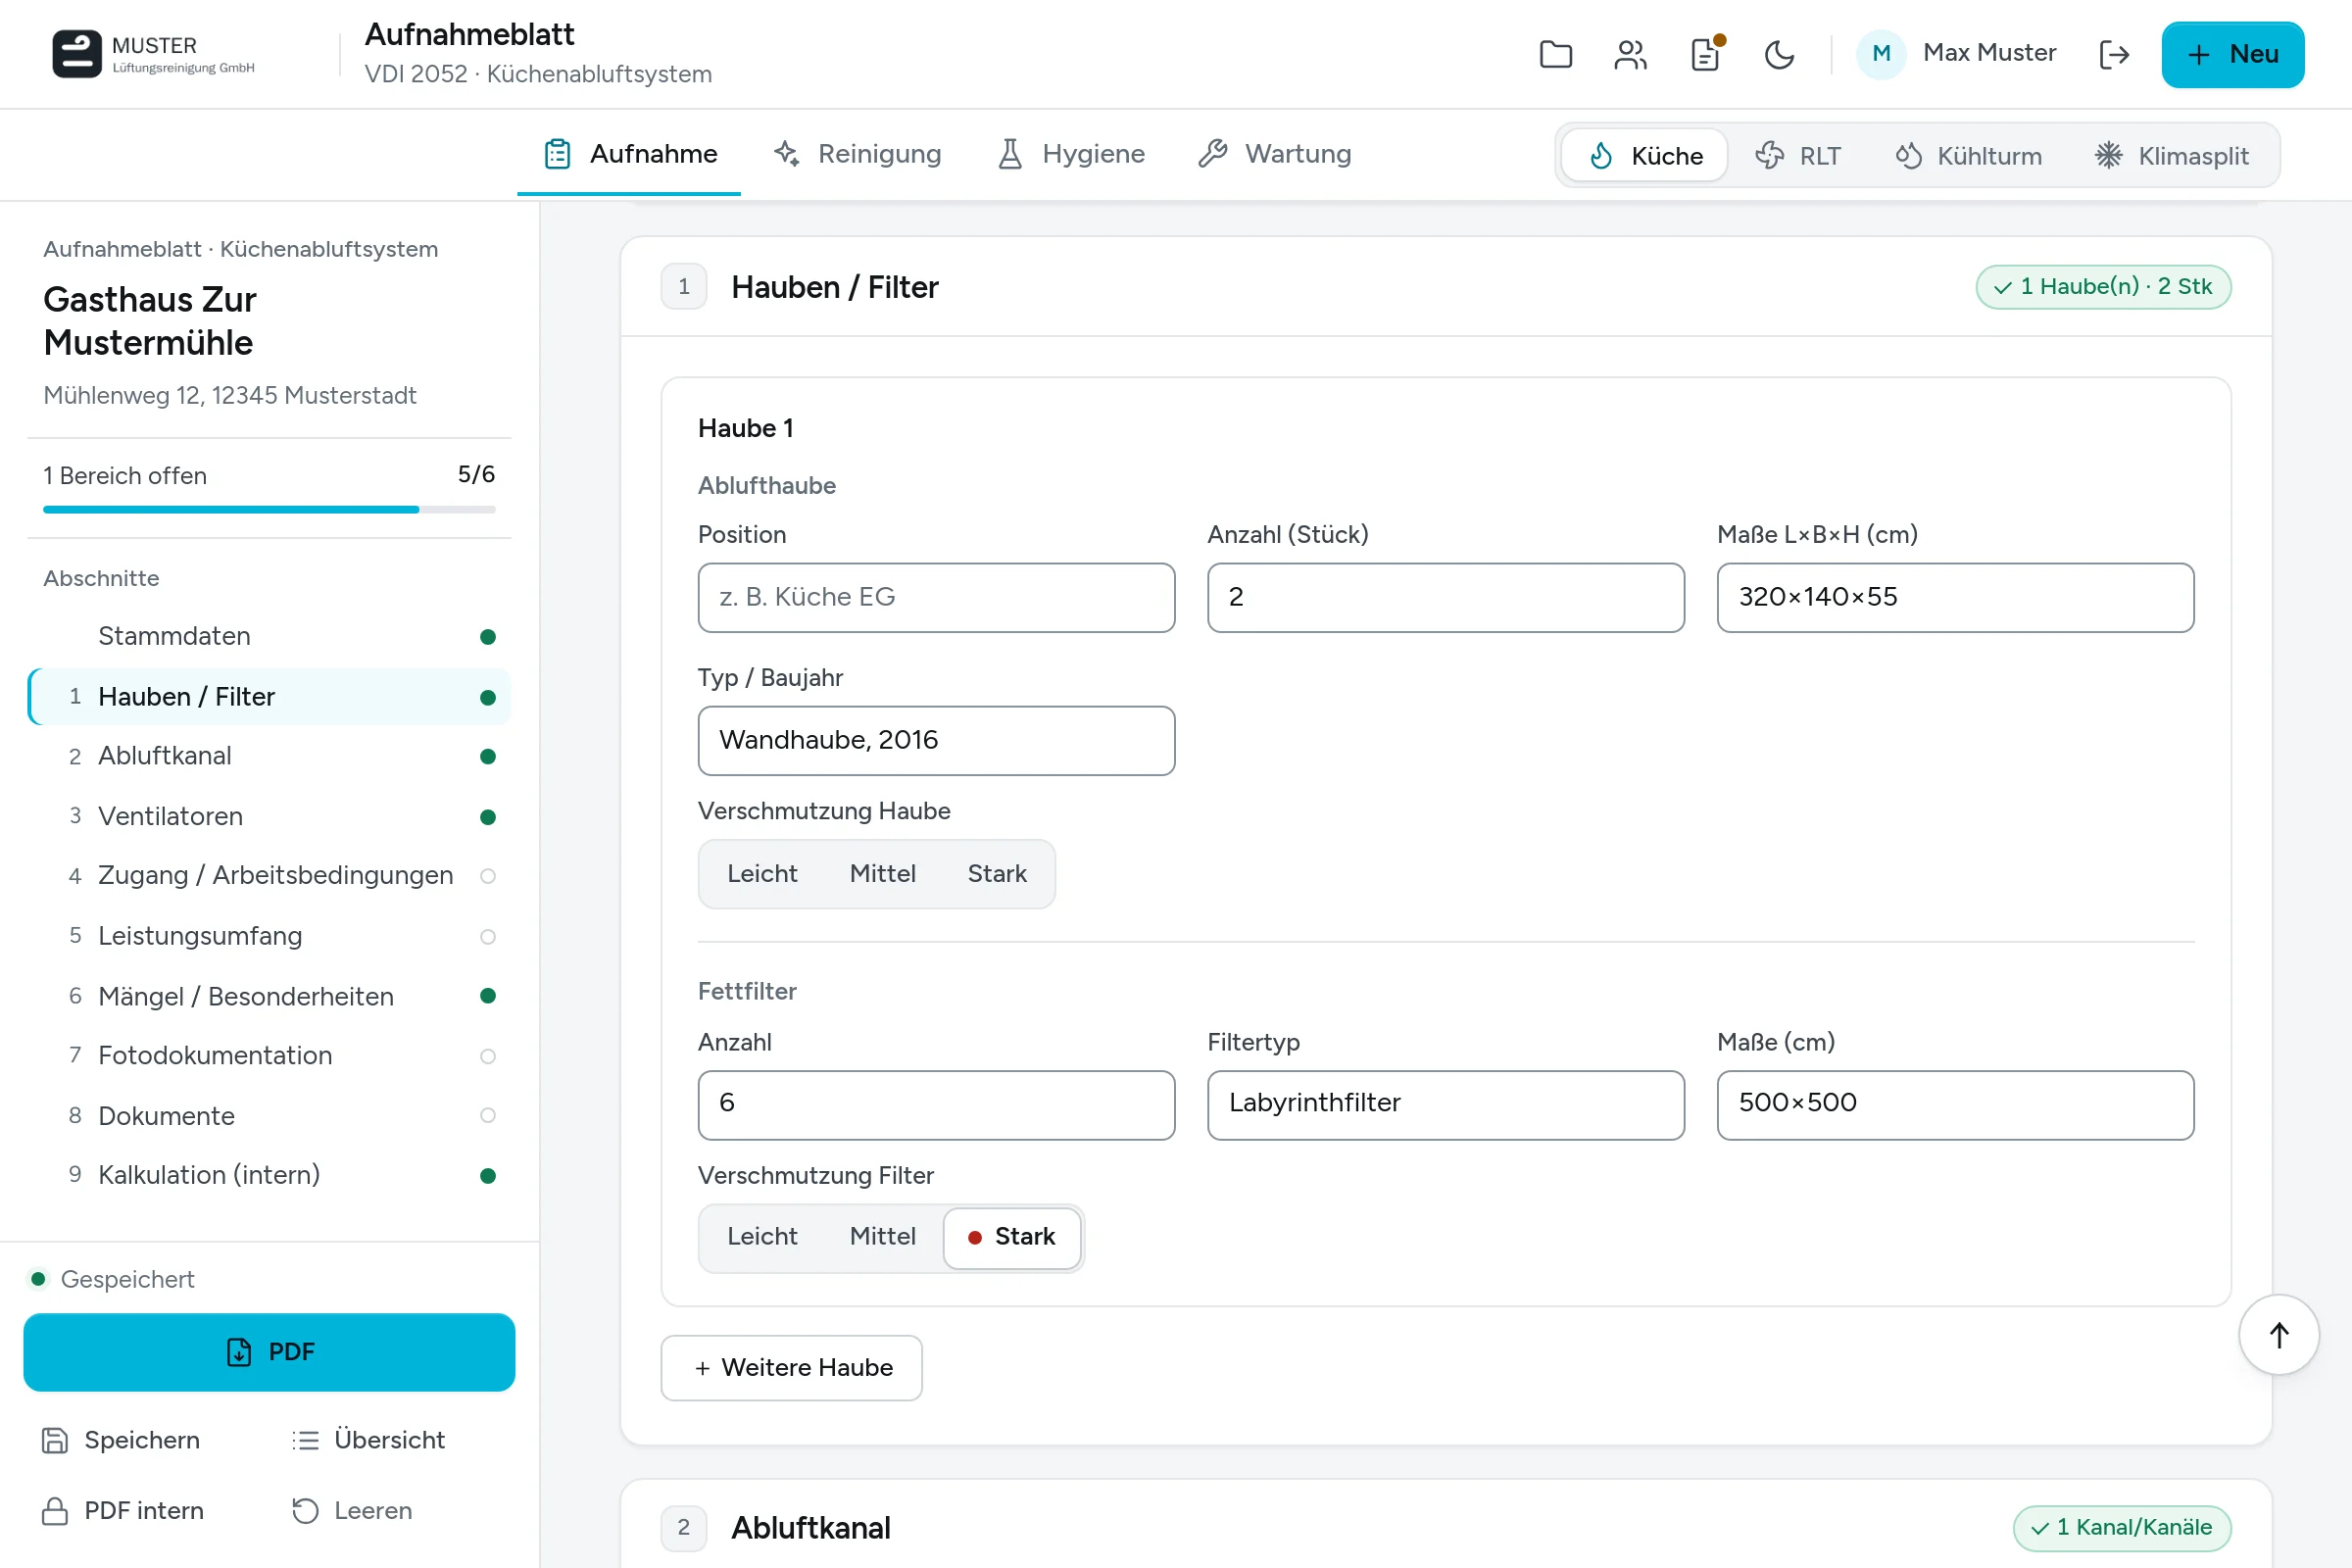Click the Position input field
2352x1568 pixels.
(x=936, y=597)
